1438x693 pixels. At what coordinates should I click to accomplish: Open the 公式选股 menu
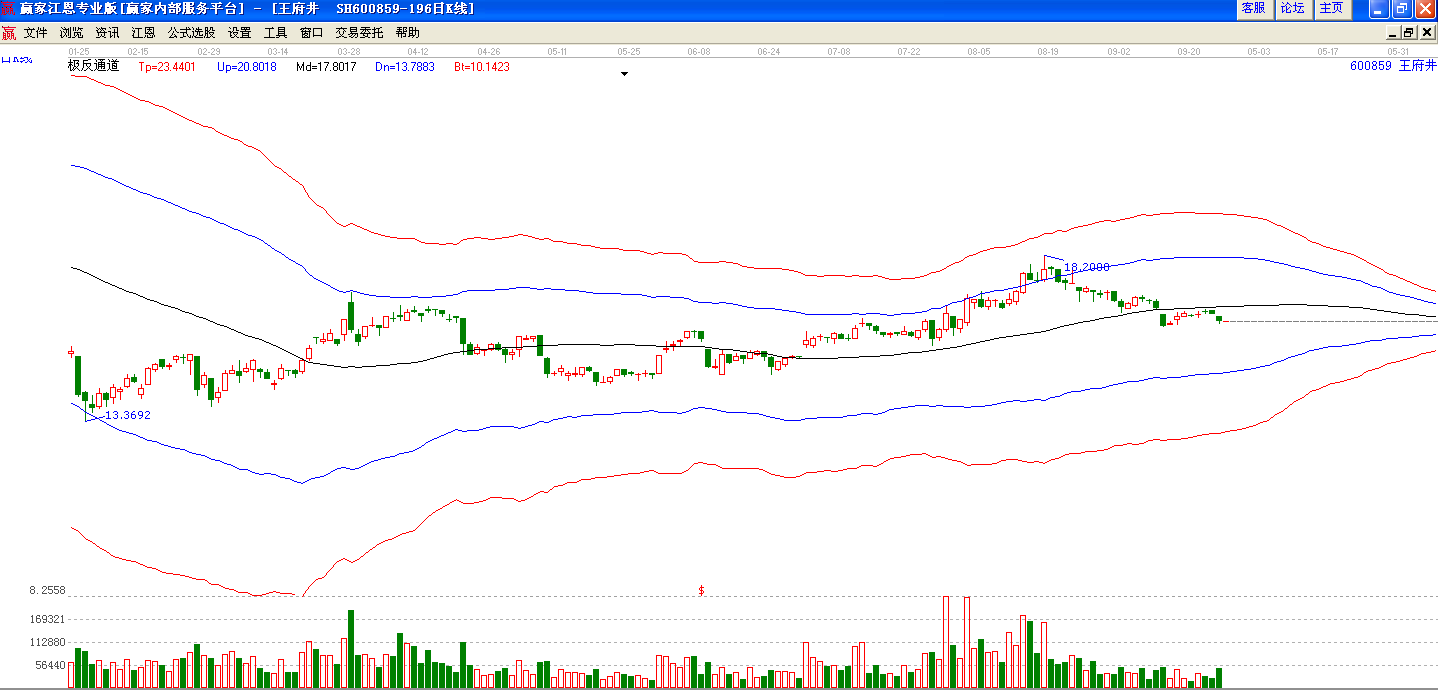(191, 33)
